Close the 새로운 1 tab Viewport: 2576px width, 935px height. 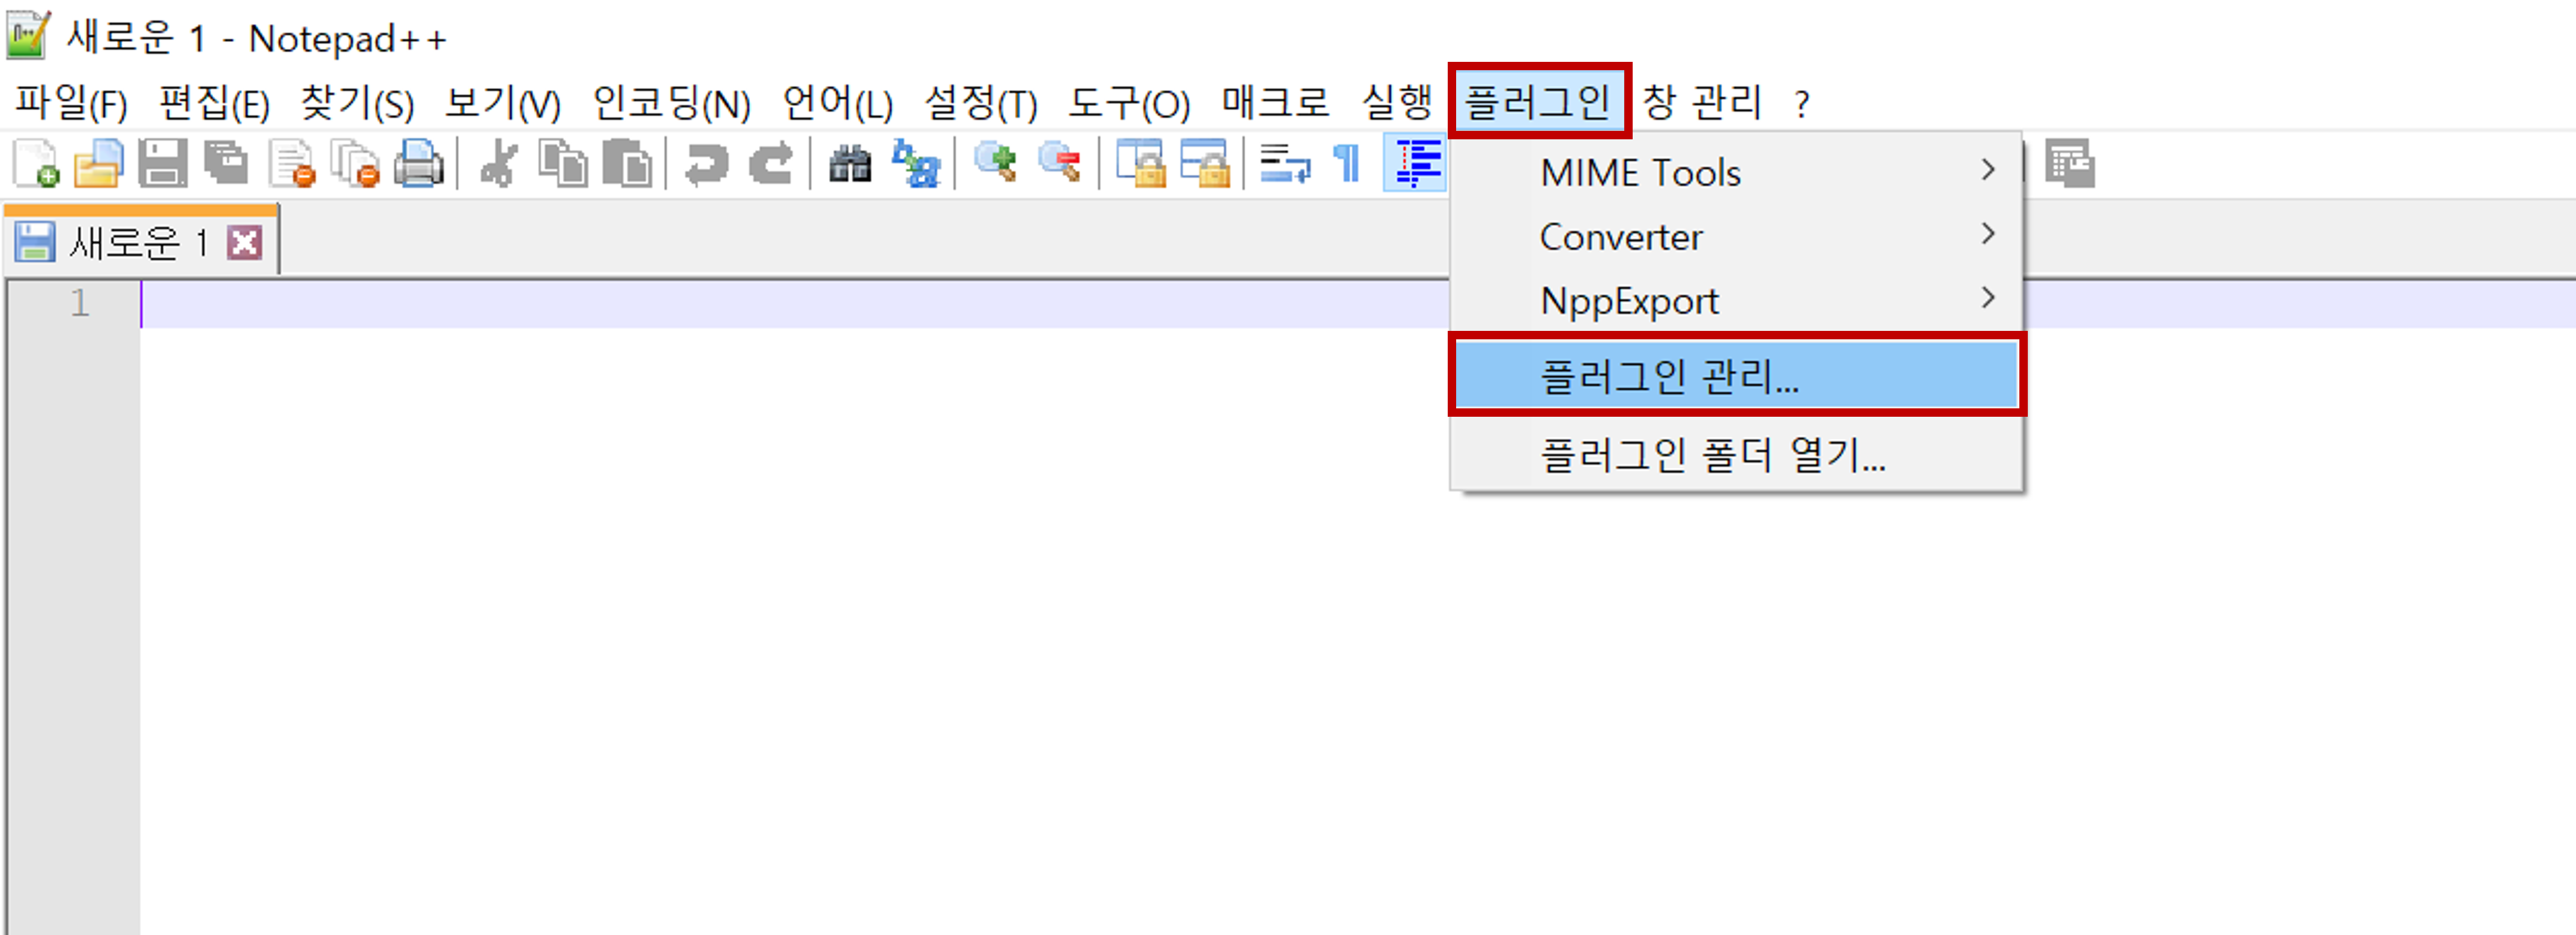tap(244, 243)
